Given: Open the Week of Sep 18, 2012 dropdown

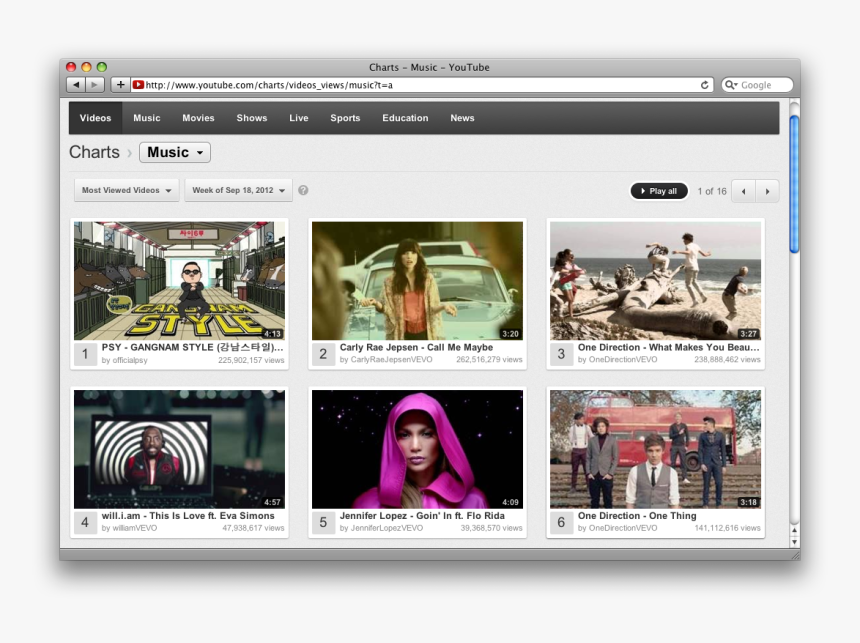Looking at the screenshot, I should 238,190.
